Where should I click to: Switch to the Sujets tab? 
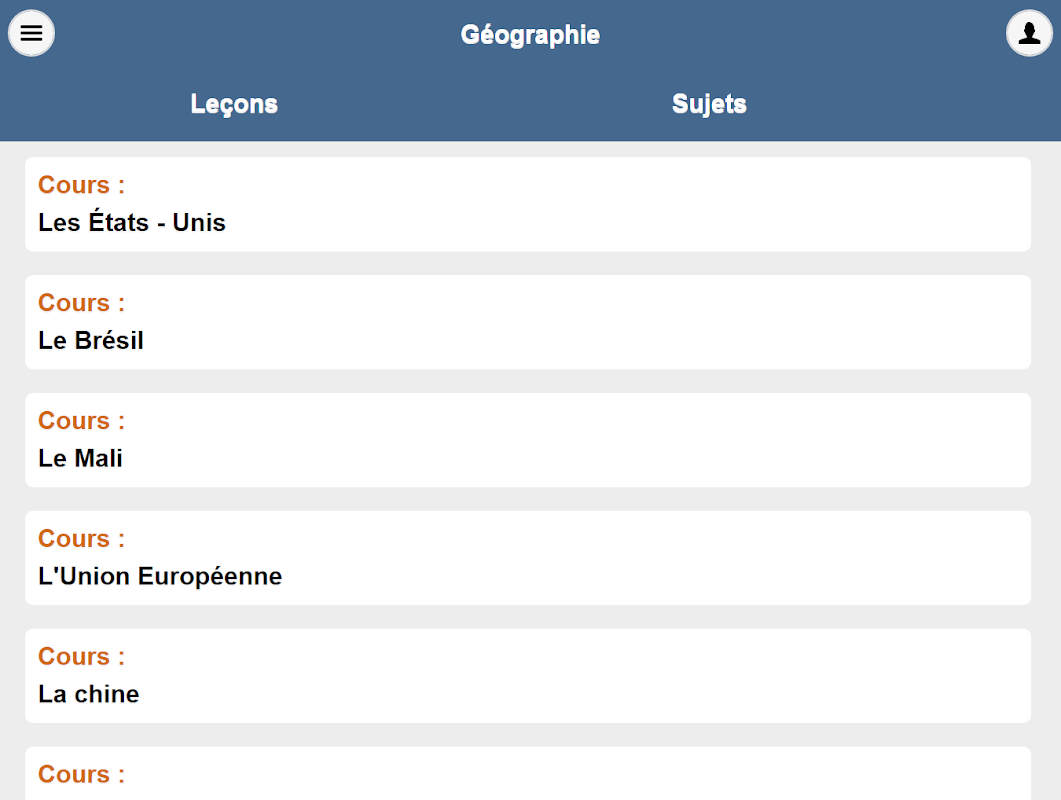click(x=709, y=104)
